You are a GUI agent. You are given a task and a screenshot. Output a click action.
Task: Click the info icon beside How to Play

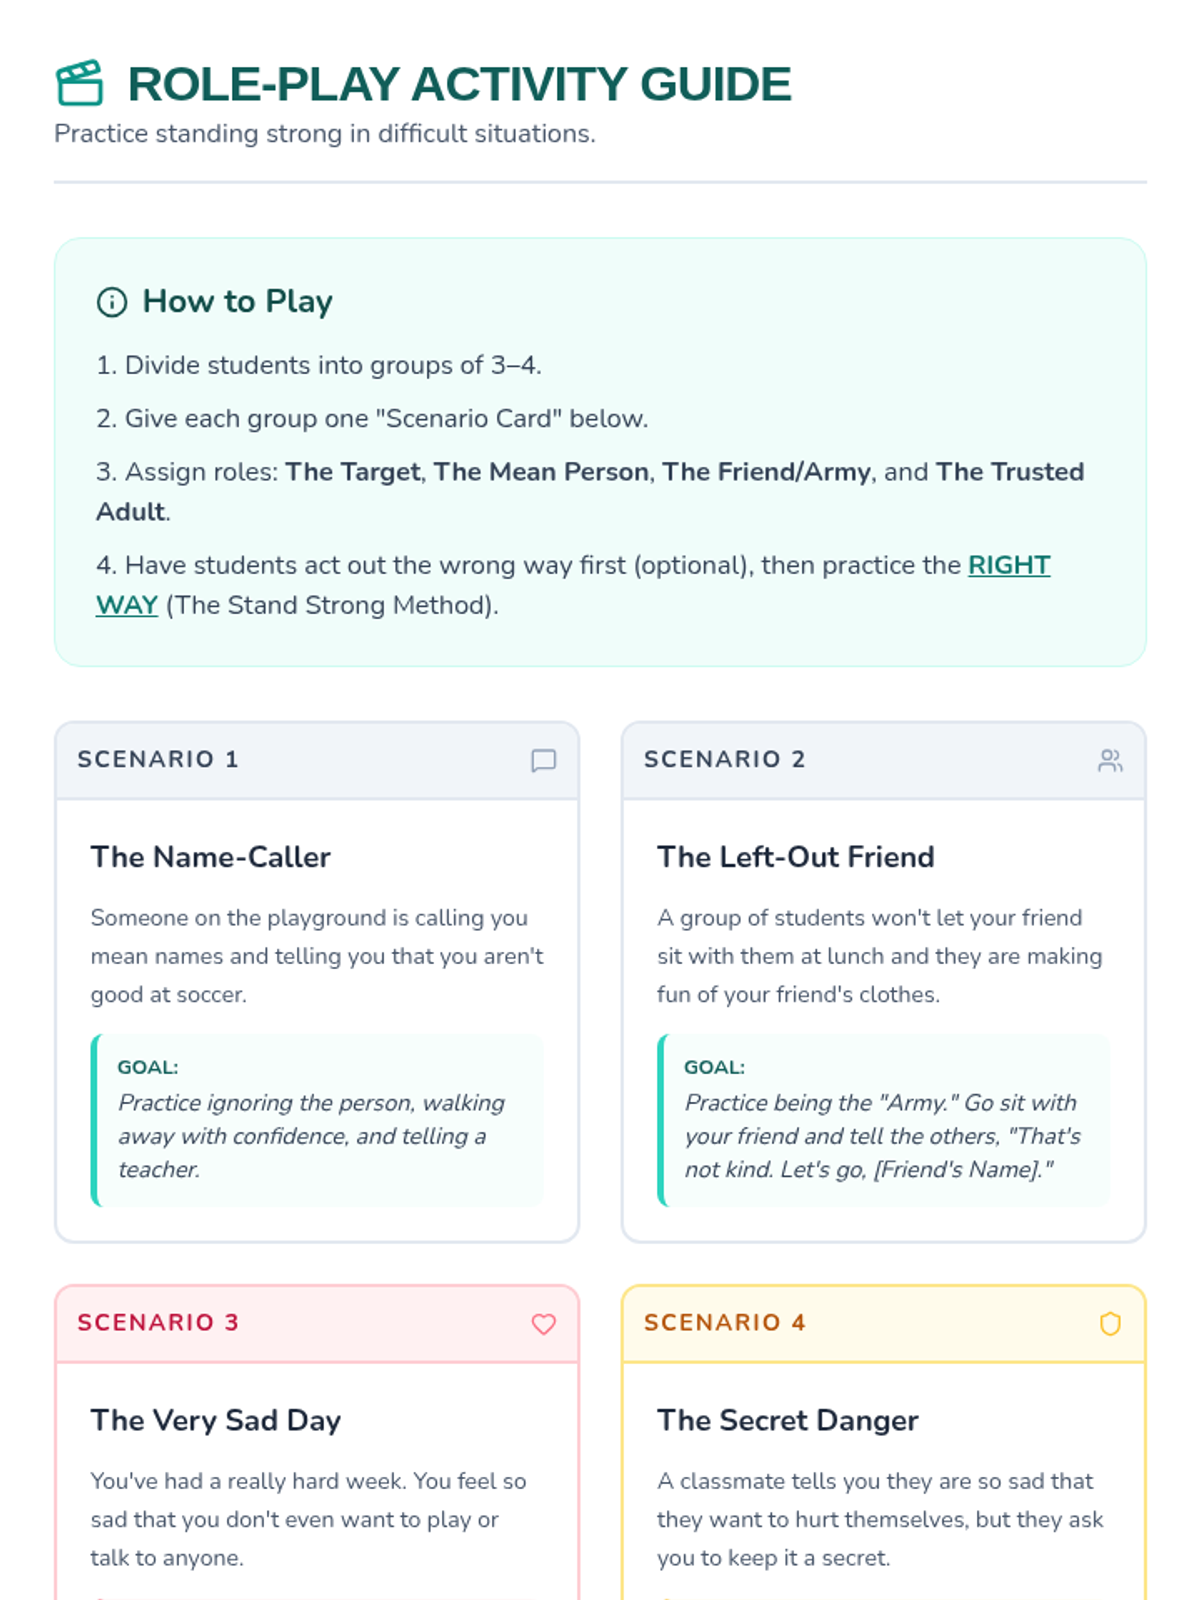112,302
